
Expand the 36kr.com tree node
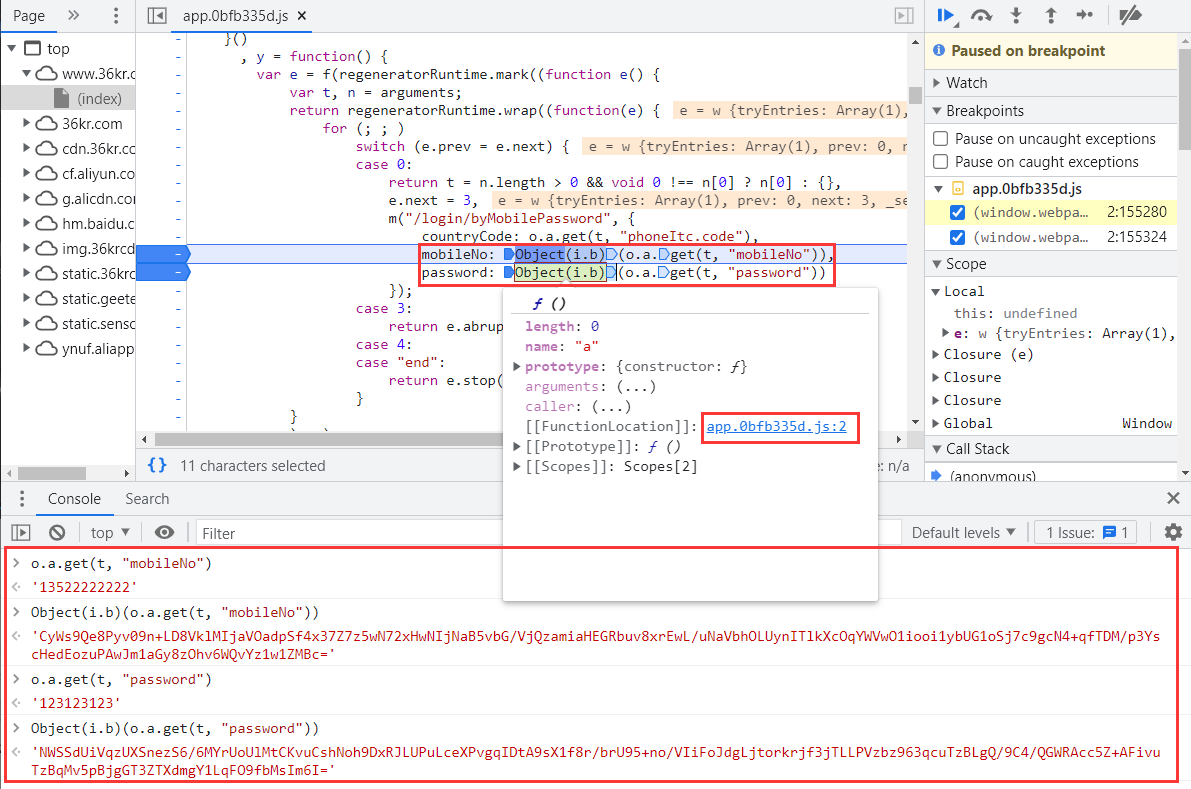click(27, 124)
